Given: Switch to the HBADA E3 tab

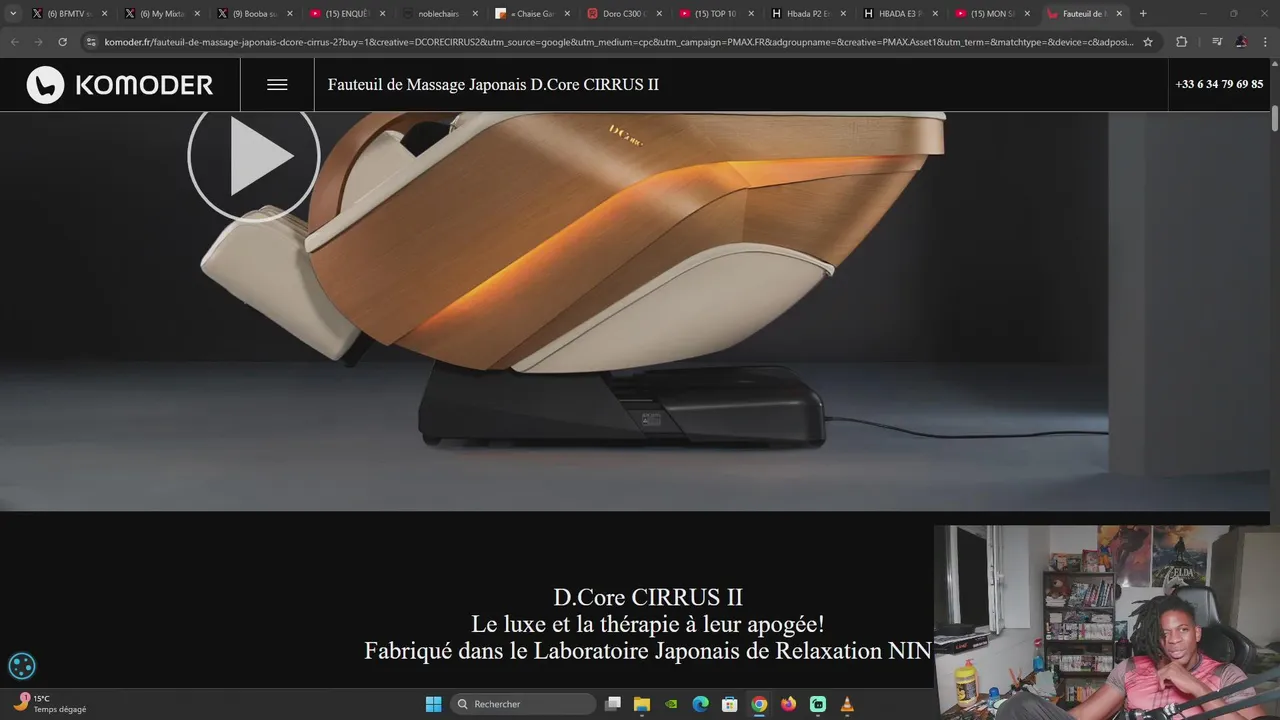Looking at the screenshot, I should [900, 14].
